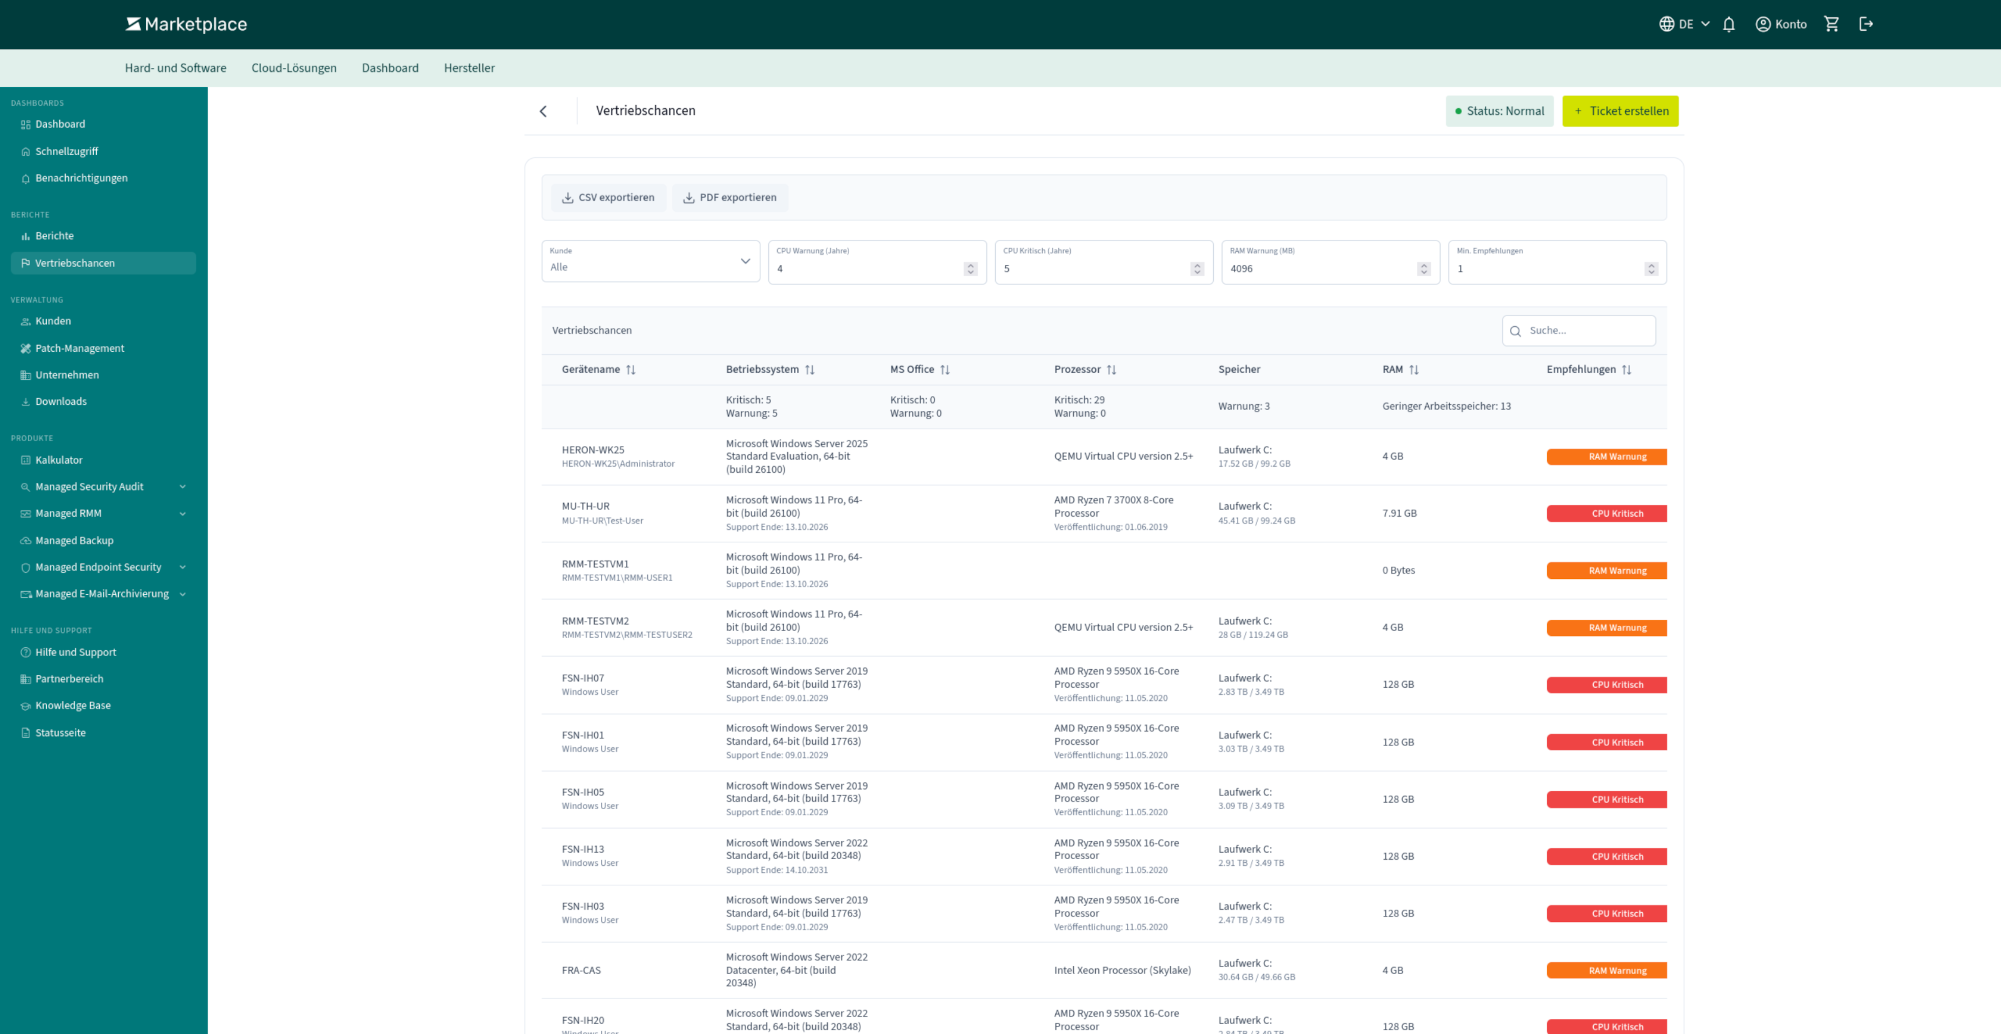Open the Kunde dropdown

coord(651,261)
